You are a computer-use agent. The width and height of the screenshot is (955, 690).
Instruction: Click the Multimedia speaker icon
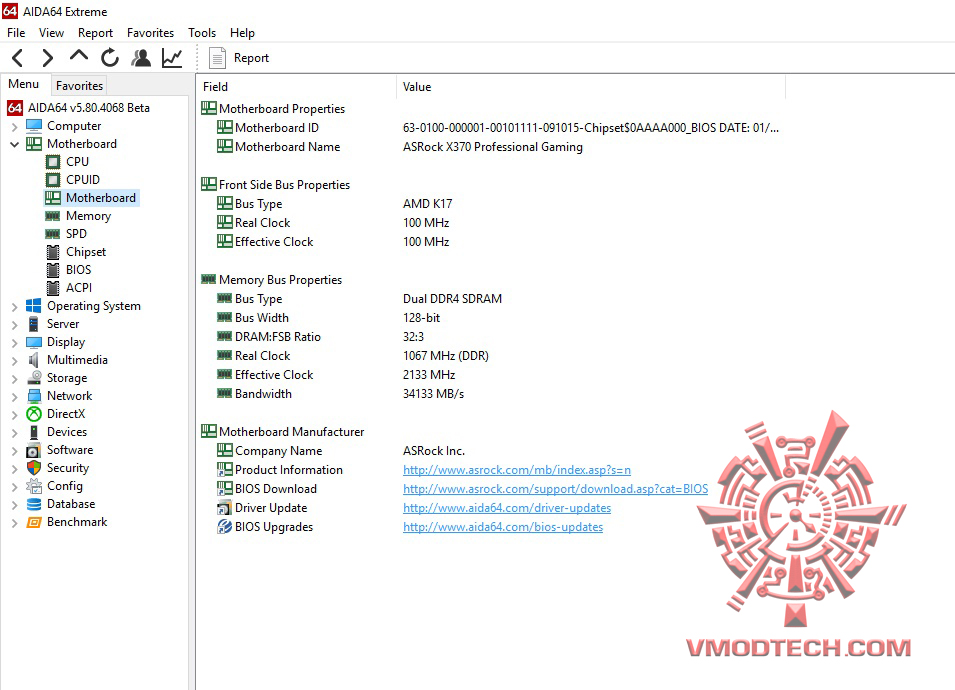(x=34, y=360)
